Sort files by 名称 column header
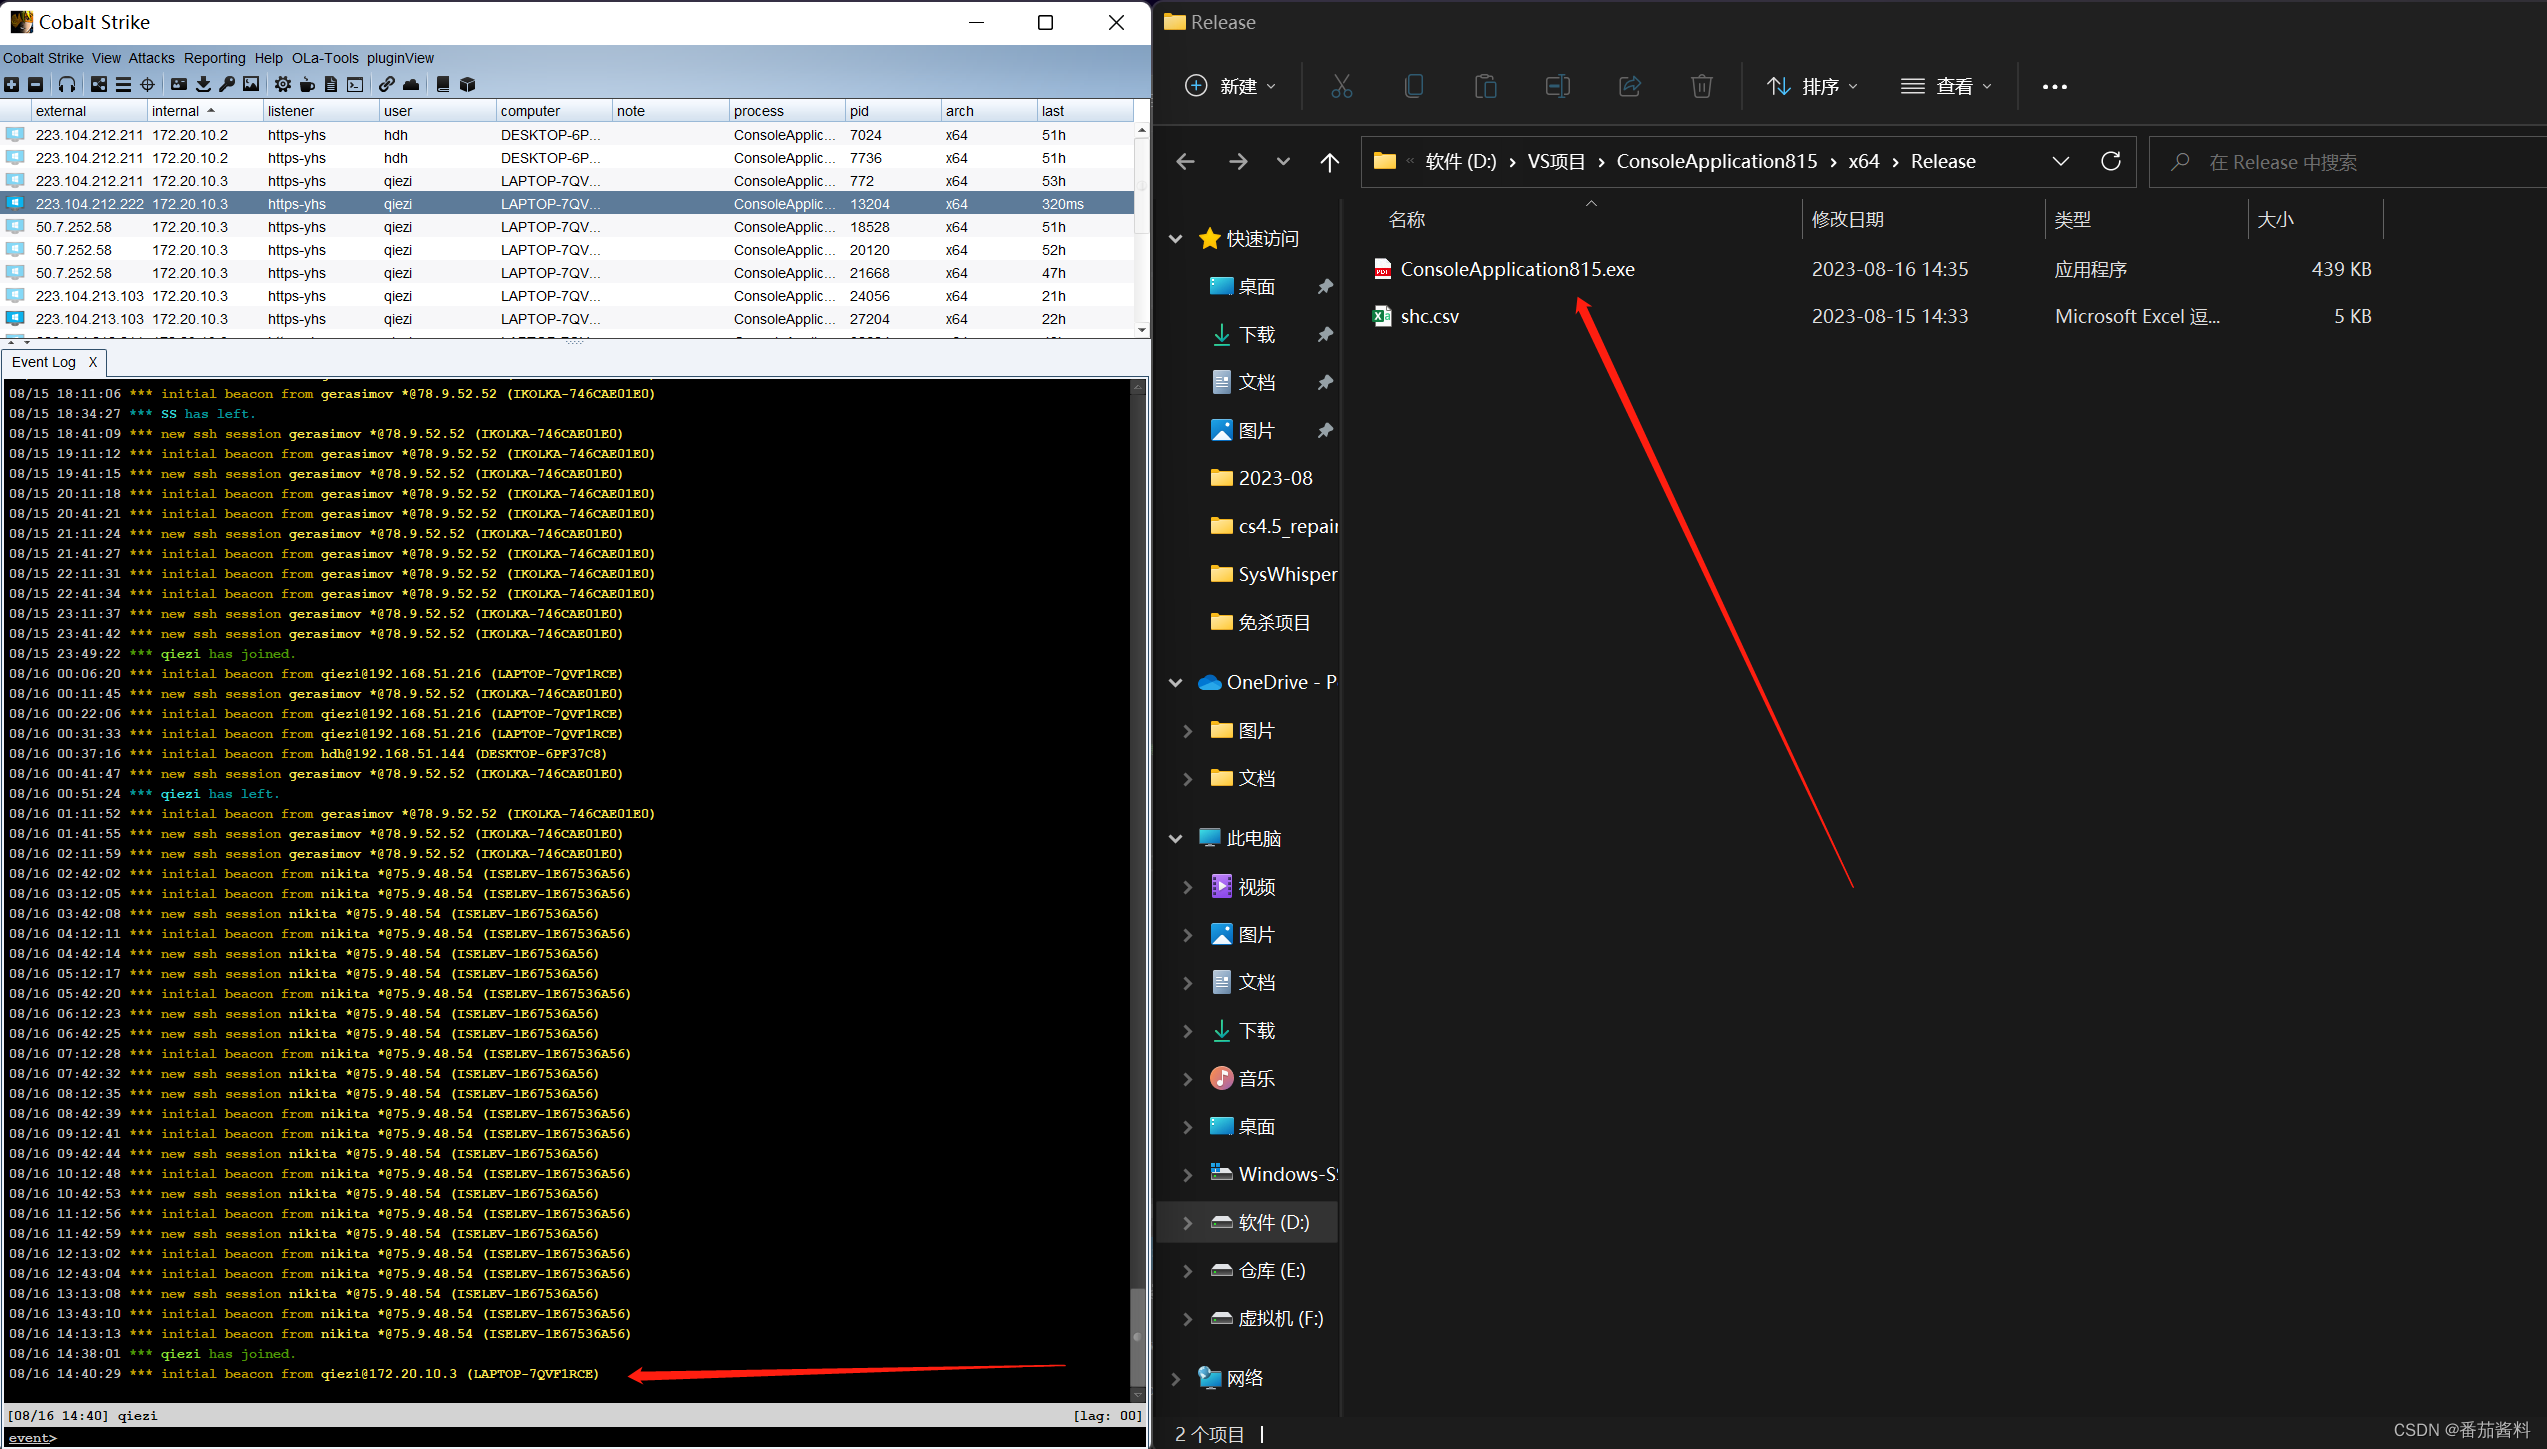2547x1449 pixels. click(x=1590, y=219)
